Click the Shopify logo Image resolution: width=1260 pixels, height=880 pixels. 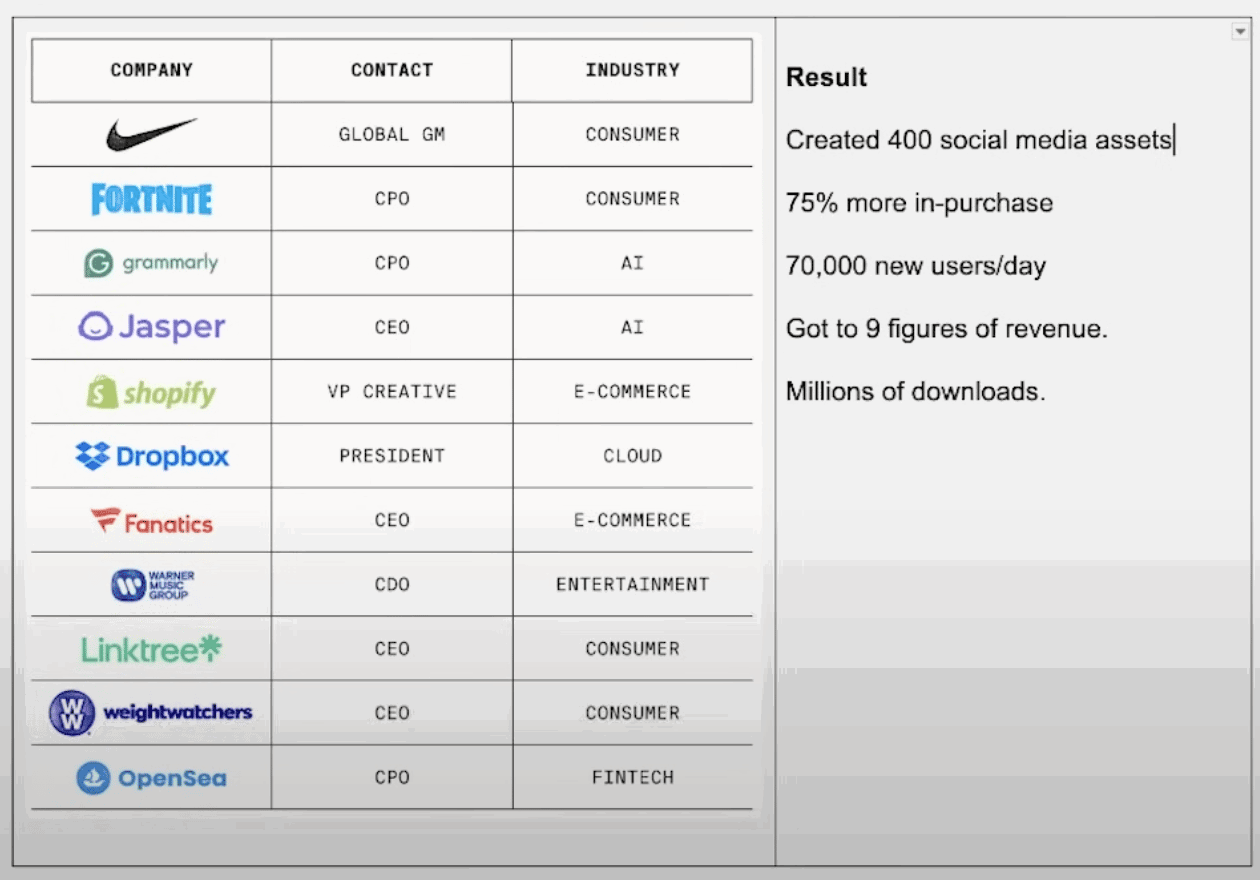click(151, 392)
